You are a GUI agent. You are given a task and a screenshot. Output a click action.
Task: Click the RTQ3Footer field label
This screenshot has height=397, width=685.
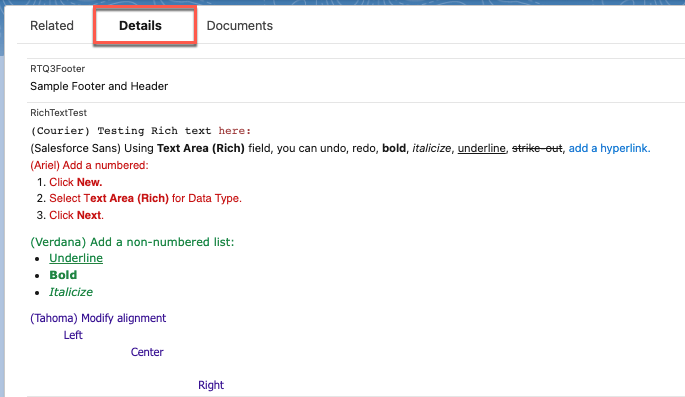(x=57, y=69)
